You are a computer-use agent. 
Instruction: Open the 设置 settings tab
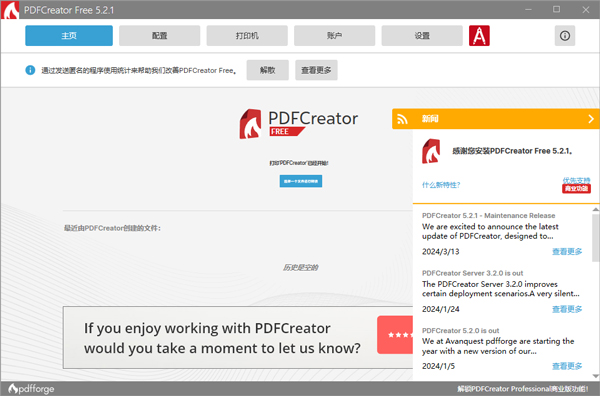click(422, 36)
